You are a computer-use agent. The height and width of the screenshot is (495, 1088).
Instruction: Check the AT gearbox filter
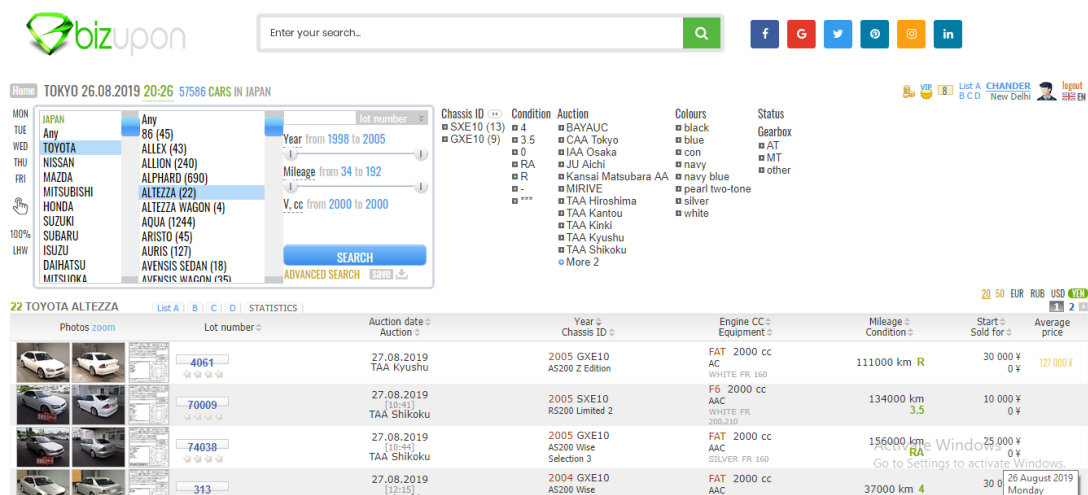(x=762, y=146)
